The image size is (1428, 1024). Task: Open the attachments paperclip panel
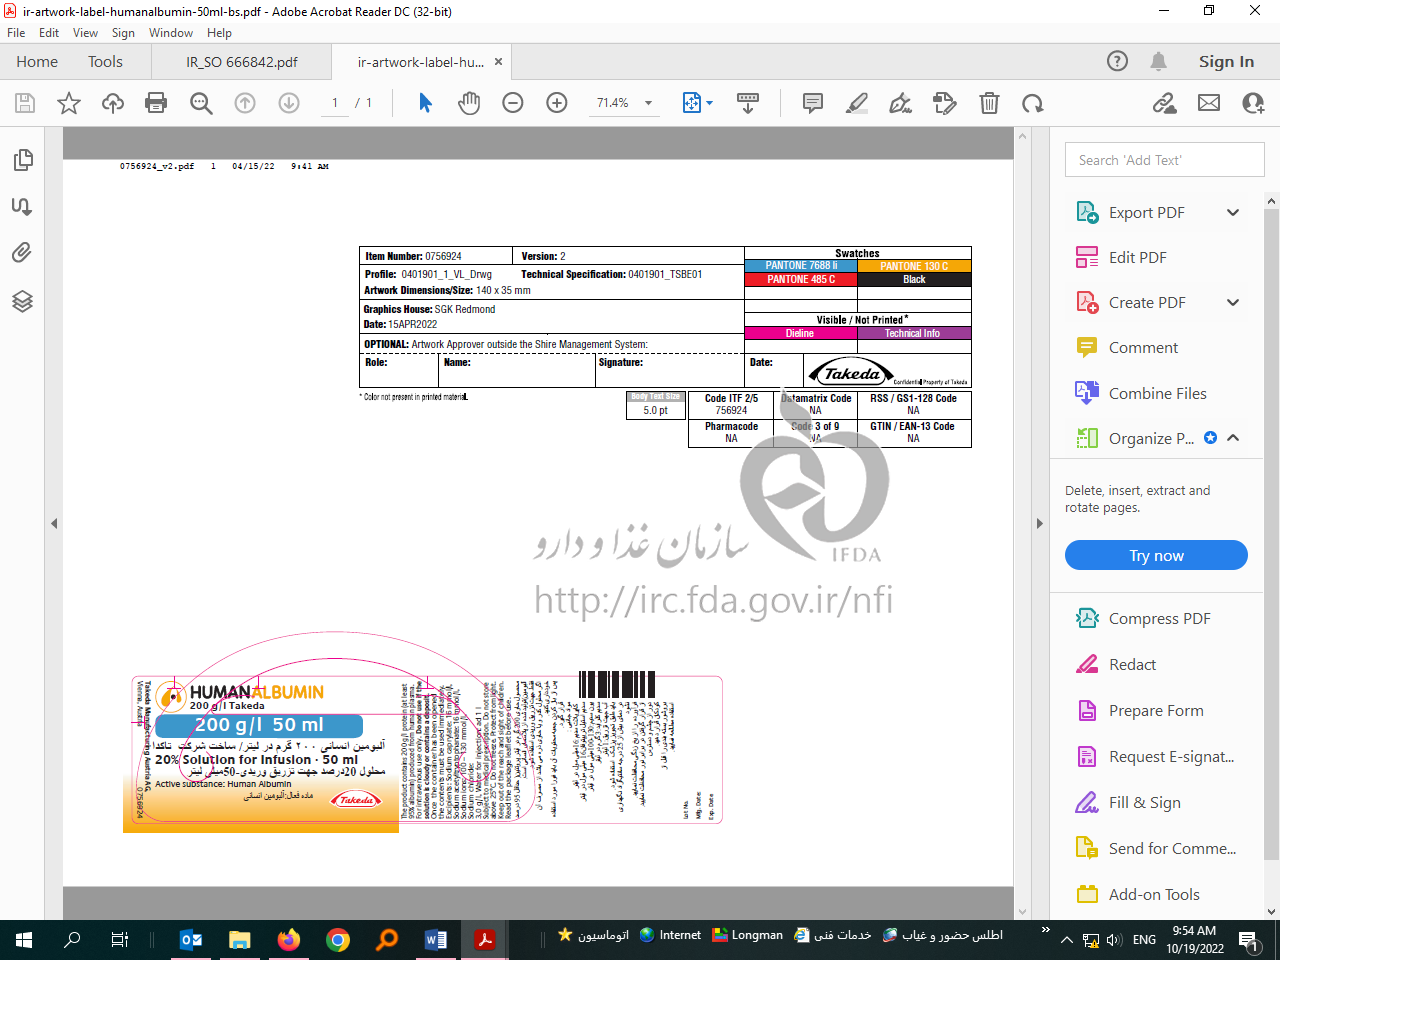pos(22,252)
